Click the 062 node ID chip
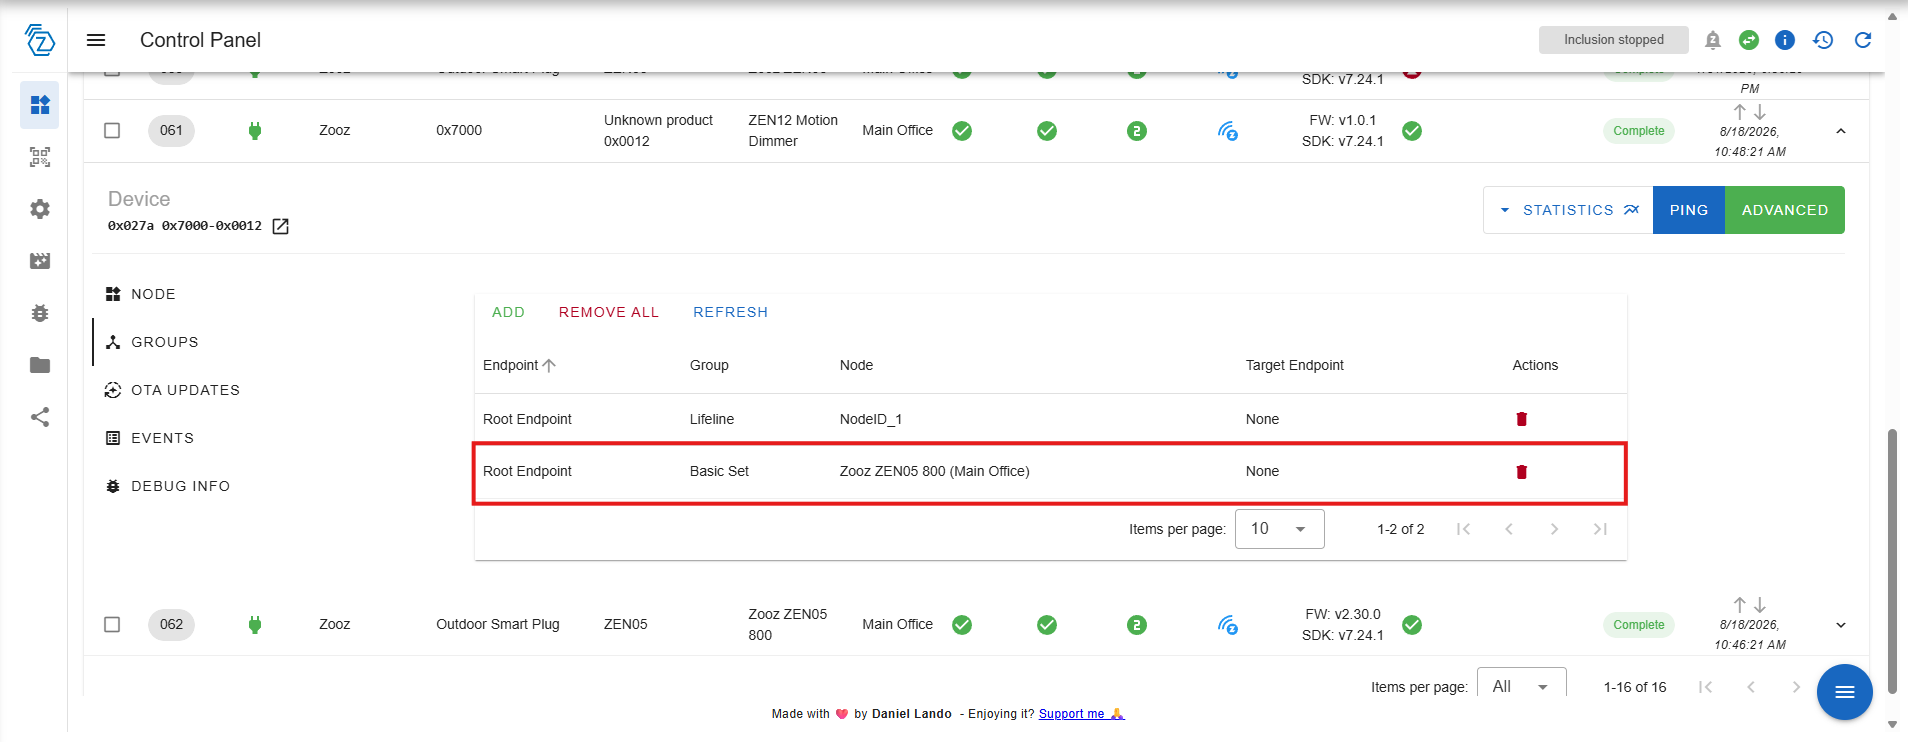The height and width of the screenshot is (742, 1908). tap(172, 625)
